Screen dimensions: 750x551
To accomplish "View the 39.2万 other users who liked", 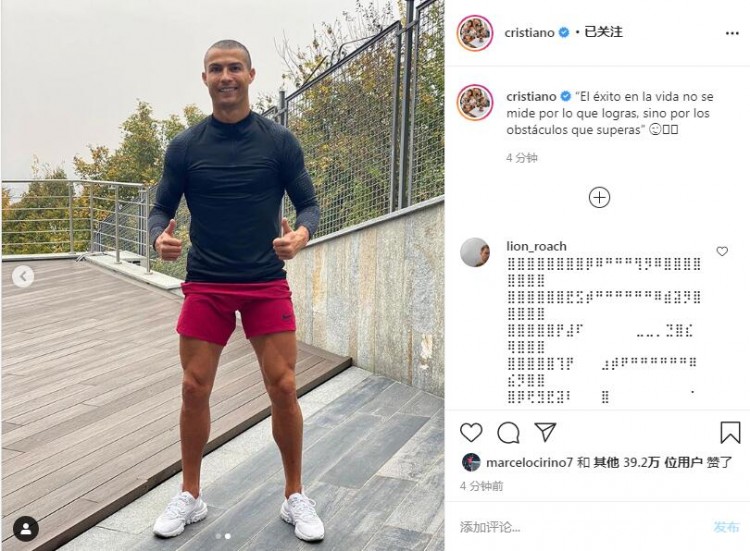I will (627, 463).
